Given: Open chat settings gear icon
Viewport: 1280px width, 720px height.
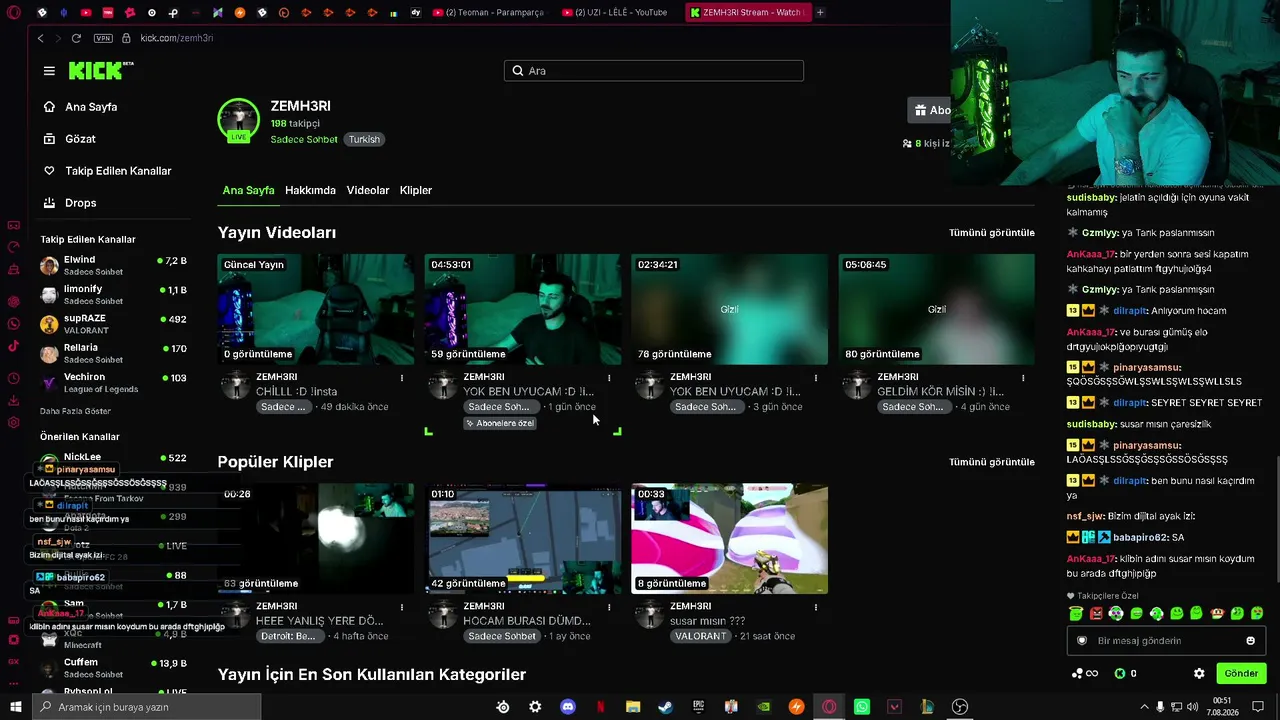Looking at the screenshot, I should pos(1199,674).
